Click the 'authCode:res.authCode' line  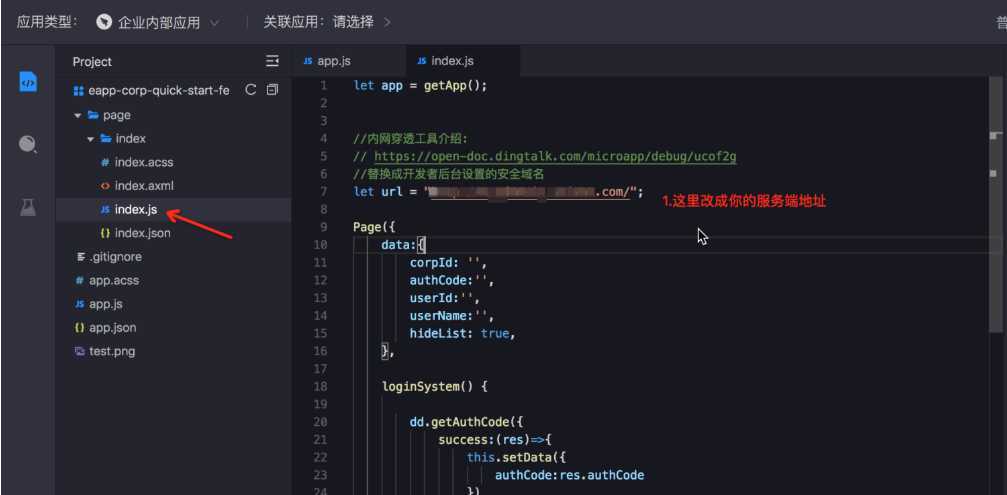point(570,475)
